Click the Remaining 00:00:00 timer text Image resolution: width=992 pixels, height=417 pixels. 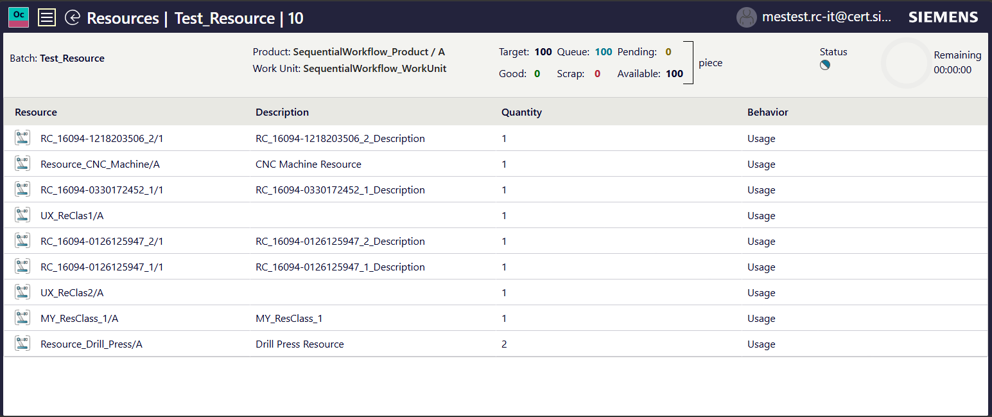952,70
